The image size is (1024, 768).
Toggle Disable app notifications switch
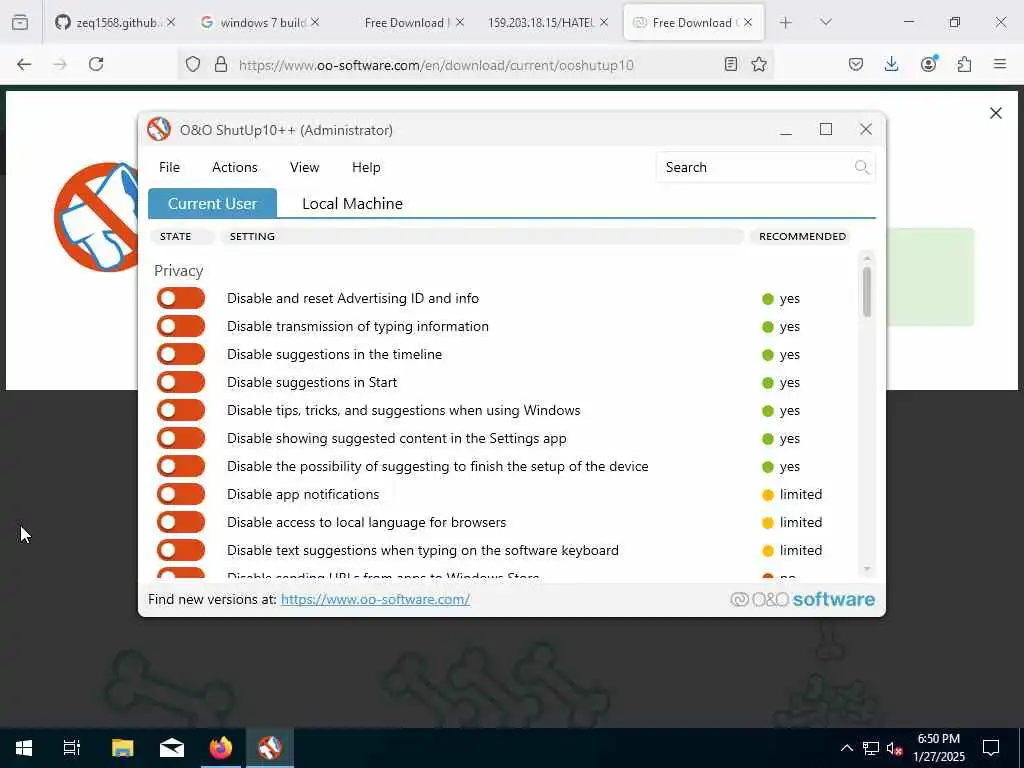181,494
